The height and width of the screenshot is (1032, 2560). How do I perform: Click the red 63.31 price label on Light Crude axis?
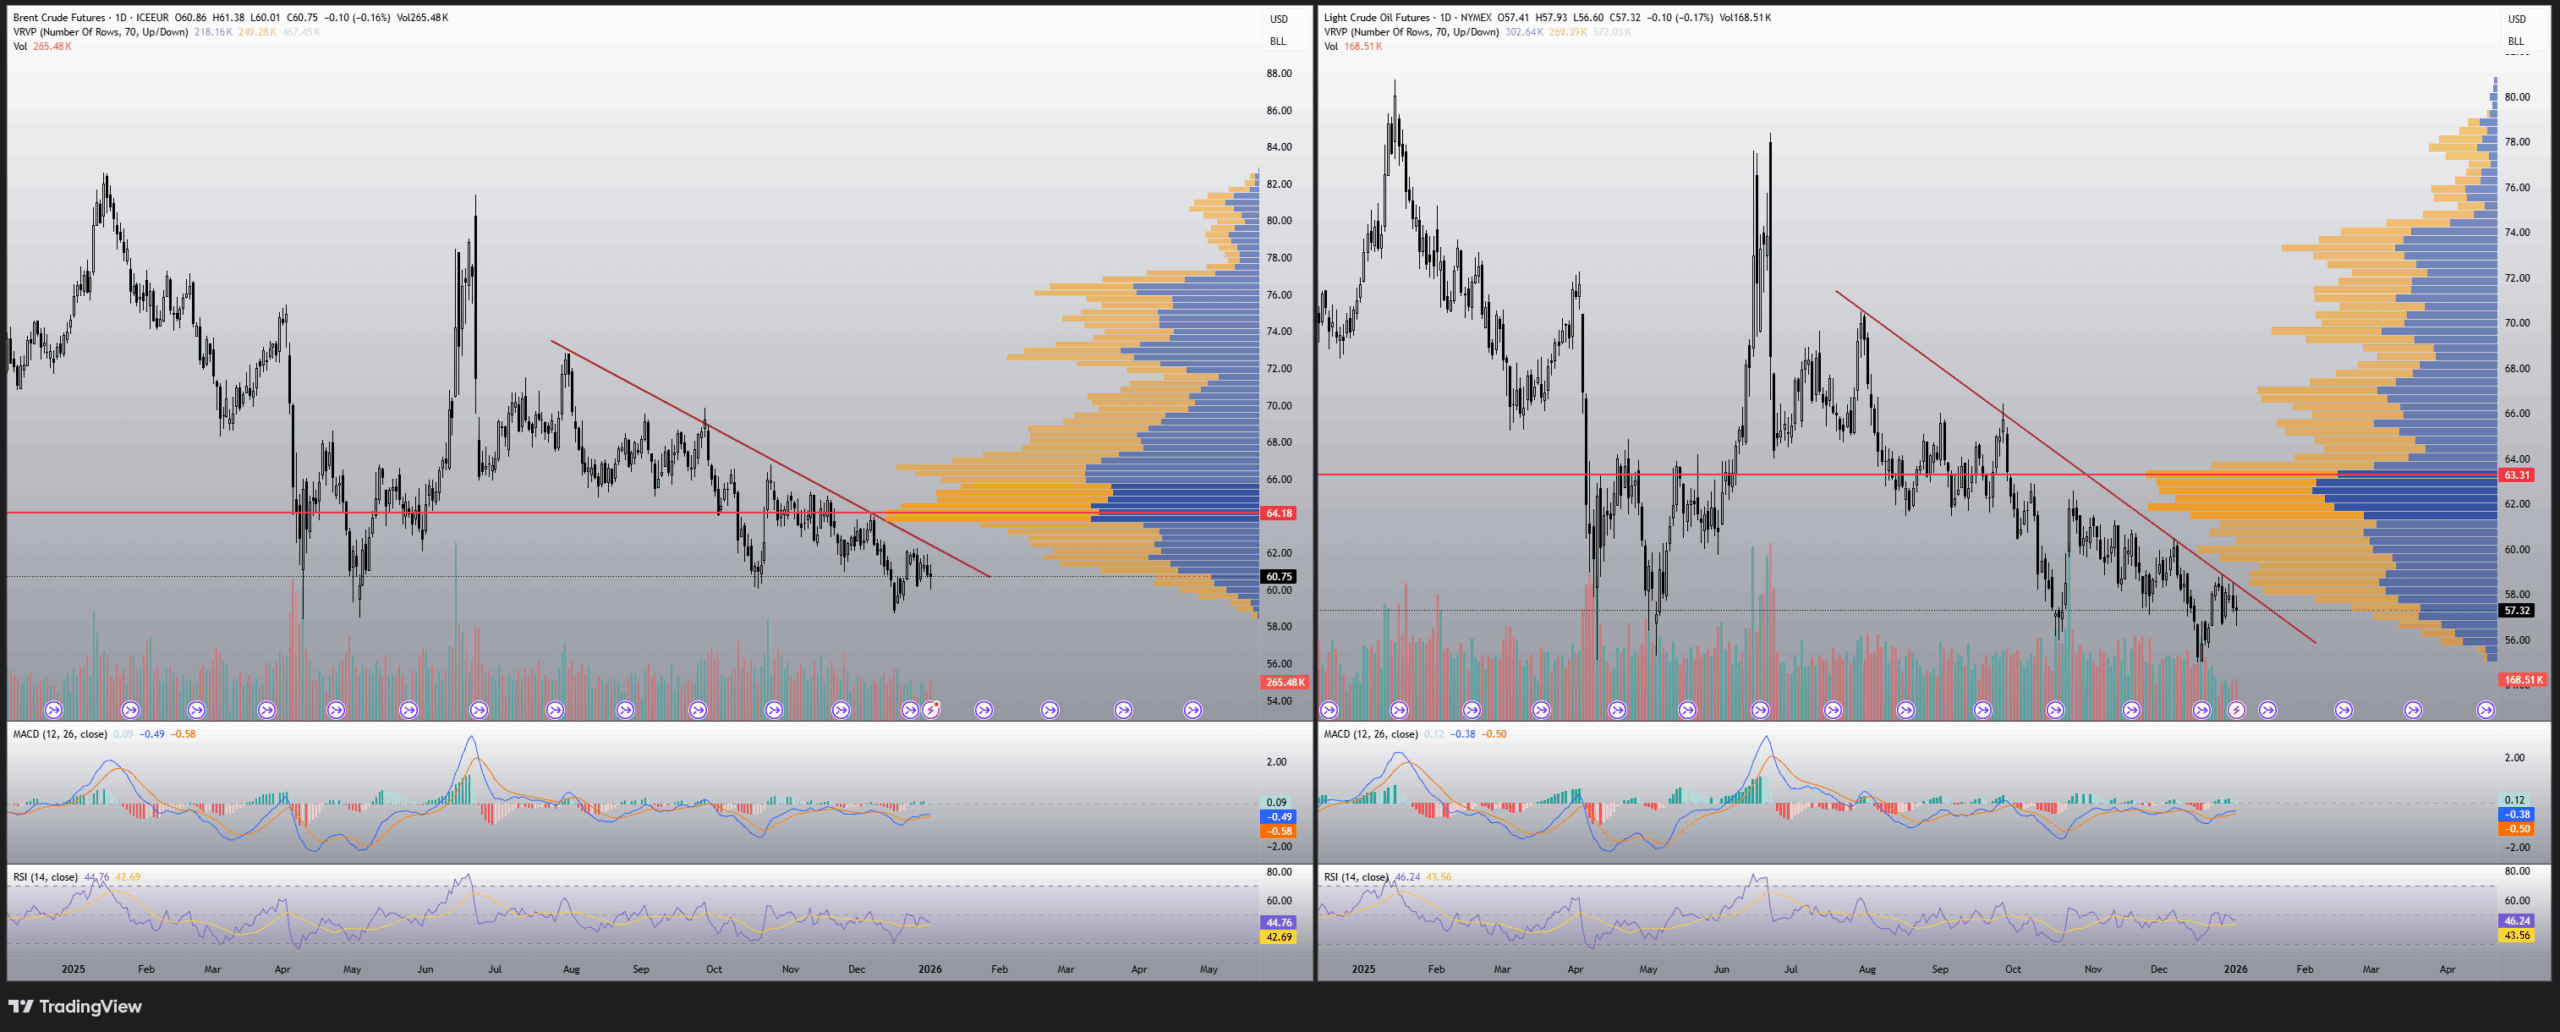(x=2516, y=475)
